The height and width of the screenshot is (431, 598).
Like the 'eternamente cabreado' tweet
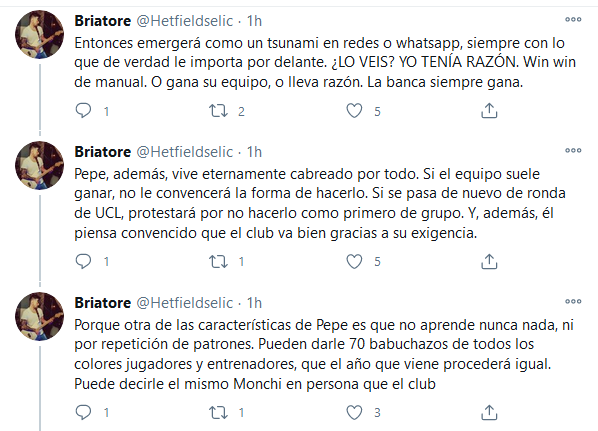point(354,261)
